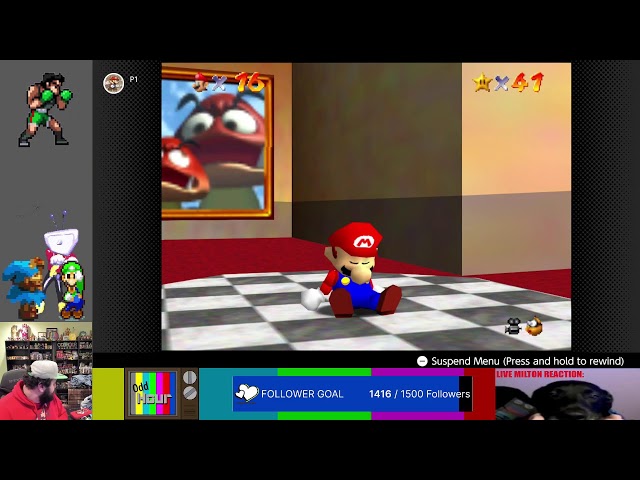Click the 'LIVE MILTON REACTION:' caption
Screen dimensions: 640x480
pos(540,374)
